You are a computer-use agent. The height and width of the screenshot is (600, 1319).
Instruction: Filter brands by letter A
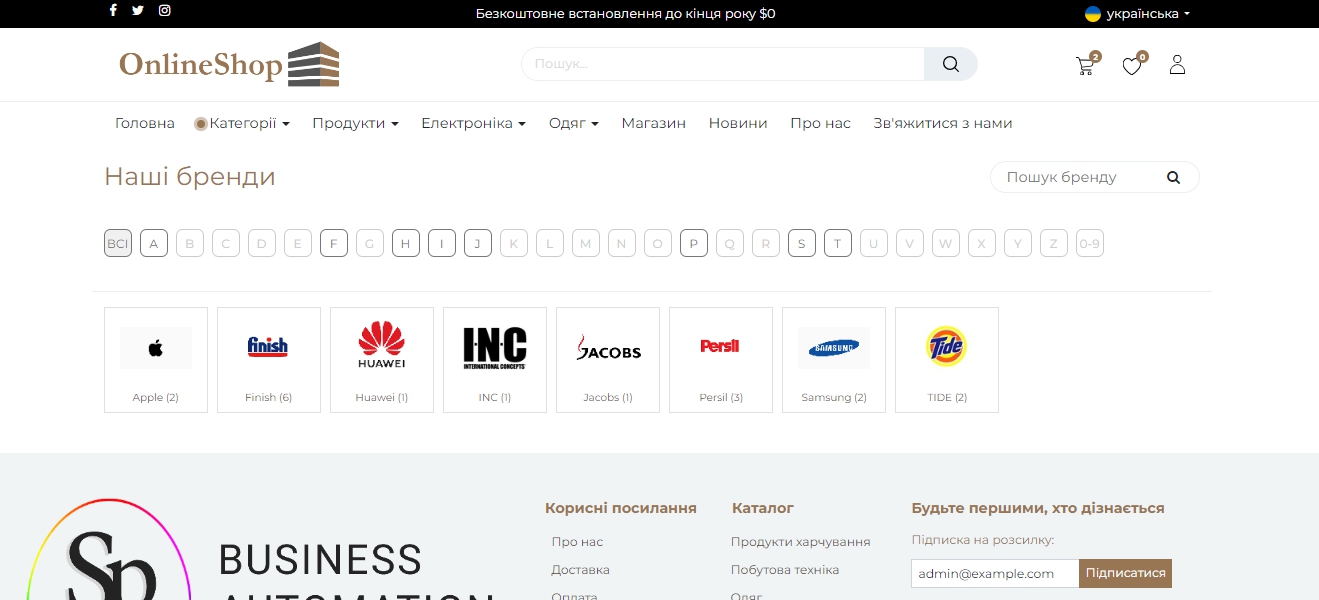pos(154,243)
